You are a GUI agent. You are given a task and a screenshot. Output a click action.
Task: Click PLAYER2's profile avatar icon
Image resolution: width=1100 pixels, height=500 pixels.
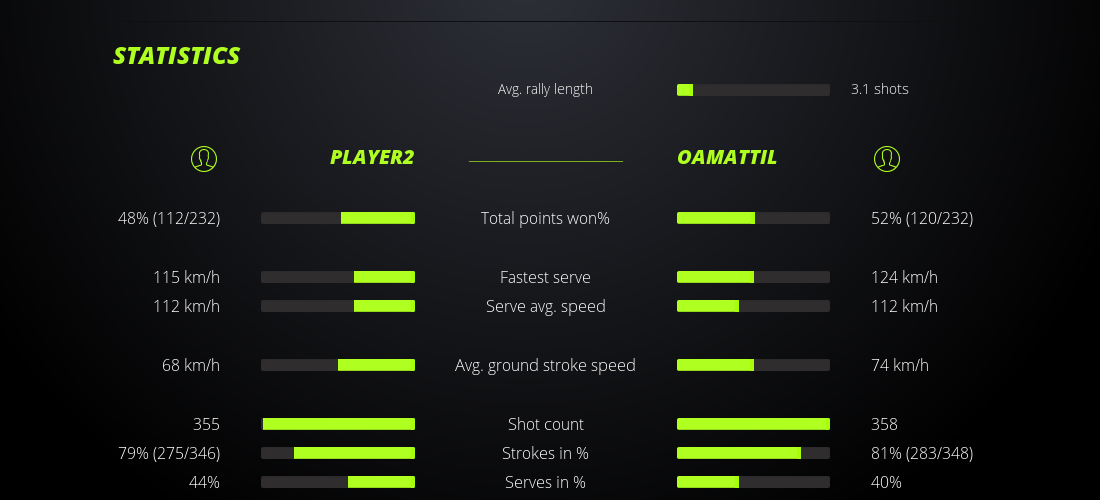[203, 158]
